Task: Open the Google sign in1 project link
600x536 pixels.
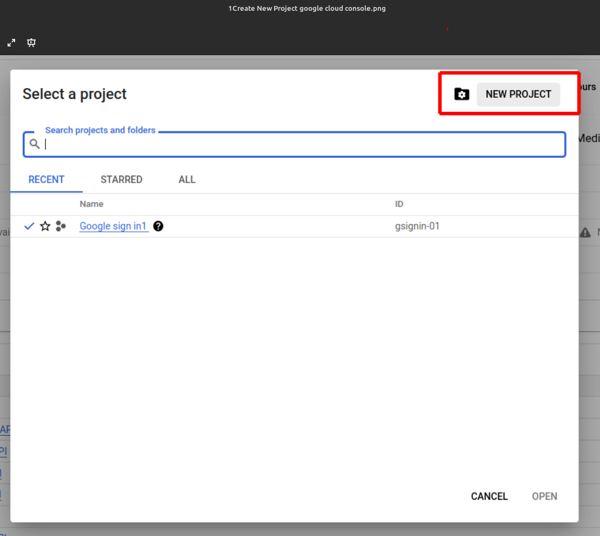Action: tap(113, 226)
